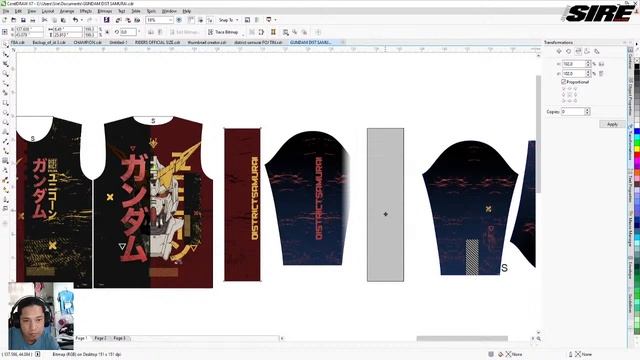Screen dimensions: 640x360
Task: Open the Snap To dropdown
Action: (x=229, y=20)
